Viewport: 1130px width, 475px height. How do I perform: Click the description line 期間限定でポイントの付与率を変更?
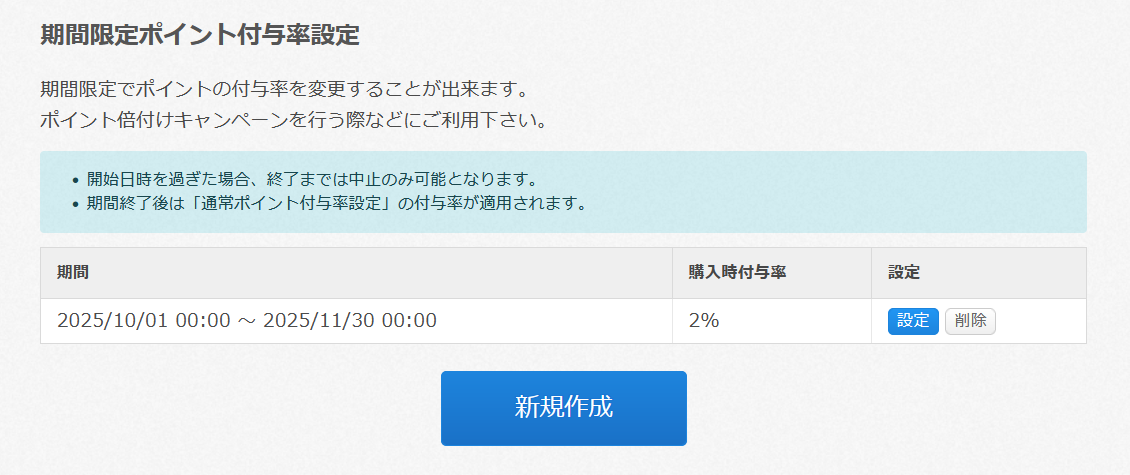pos(283,90)
